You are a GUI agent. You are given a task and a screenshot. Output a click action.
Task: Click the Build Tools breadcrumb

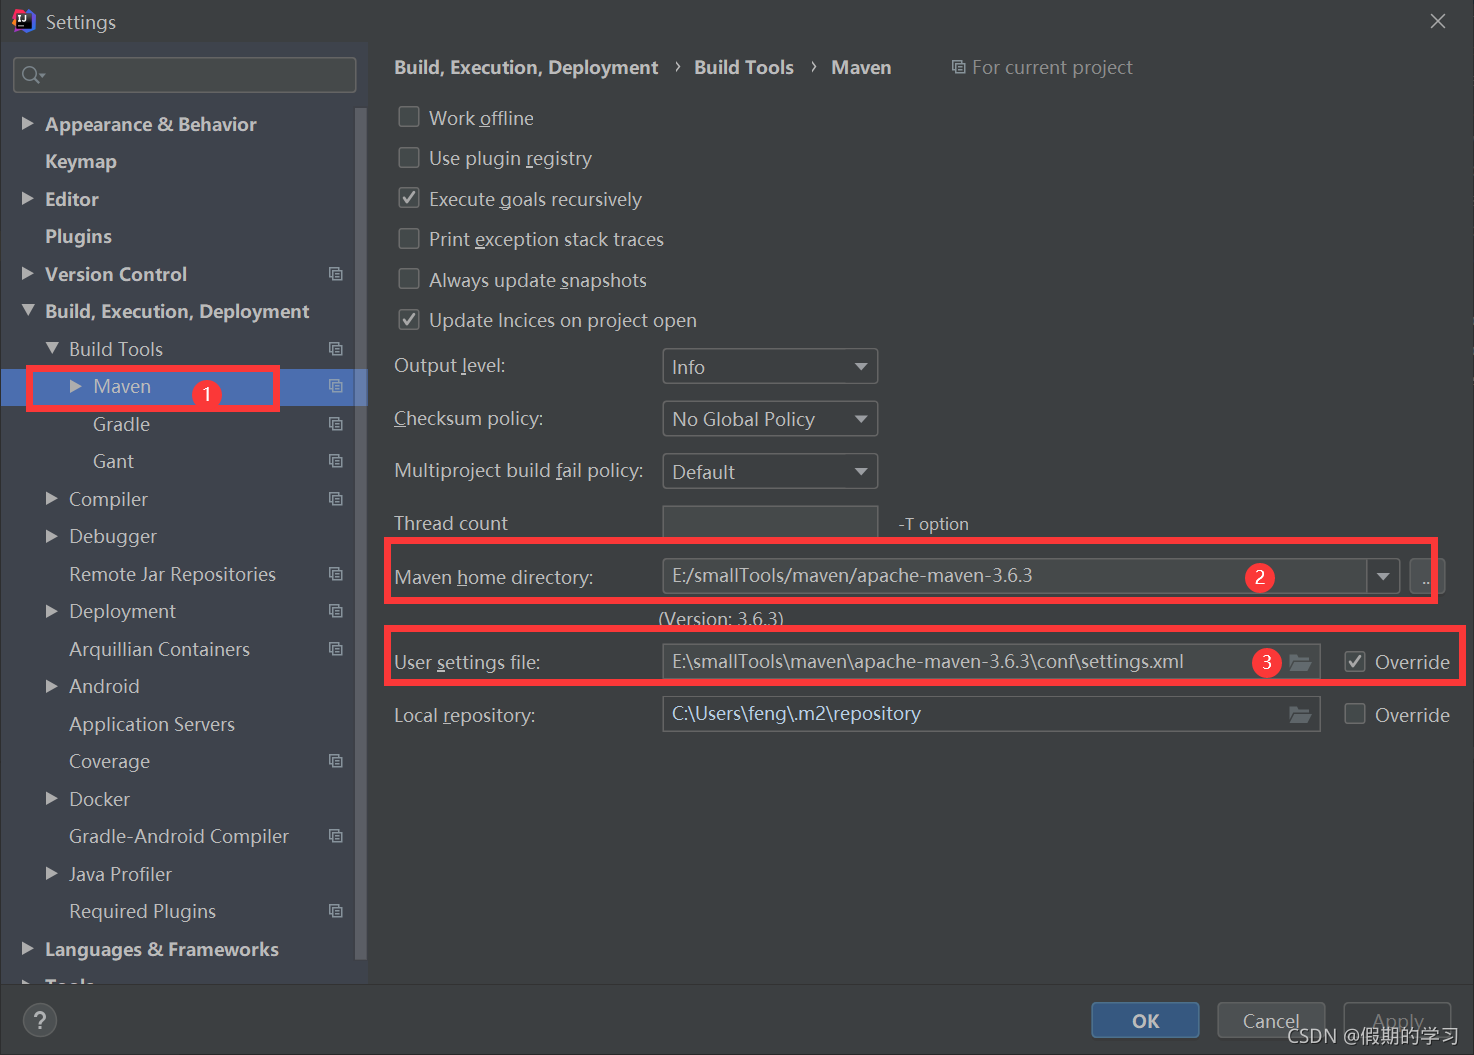[x=744, y=67]
